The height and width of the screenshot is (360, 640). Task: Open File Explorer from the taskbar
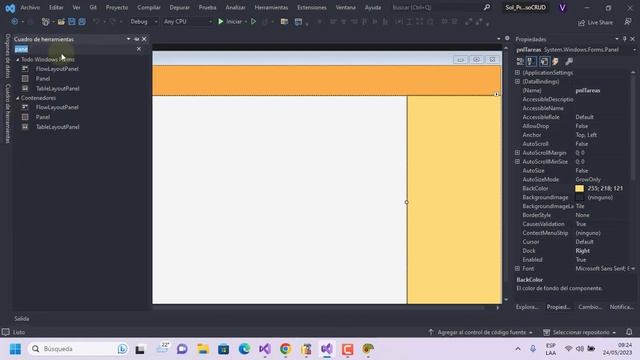tap(203, 349)
